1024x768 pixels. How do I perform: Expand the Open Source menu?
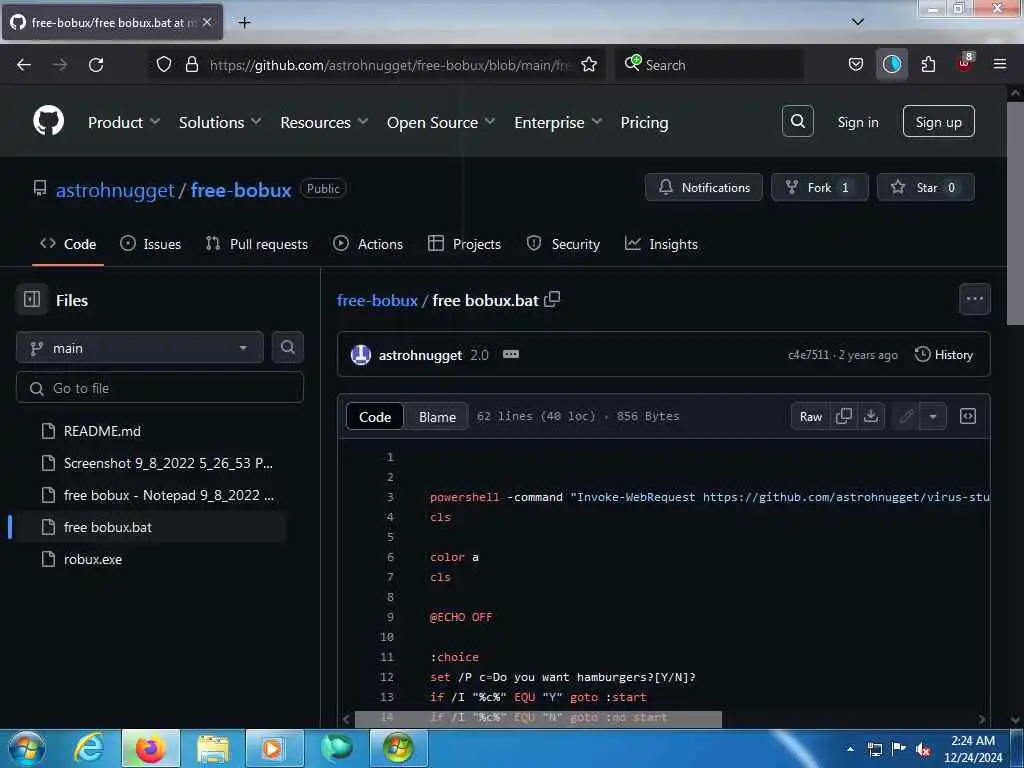coord(441,122)
